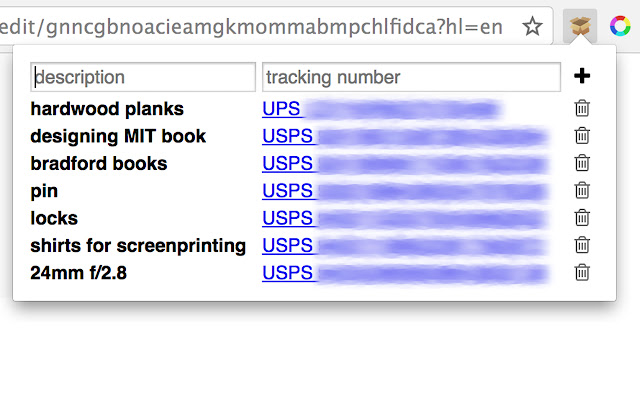This screenshot has height=400, width=640.
Task: Open USPS link for shirts for screenprinting
Action: coord(405,246)
